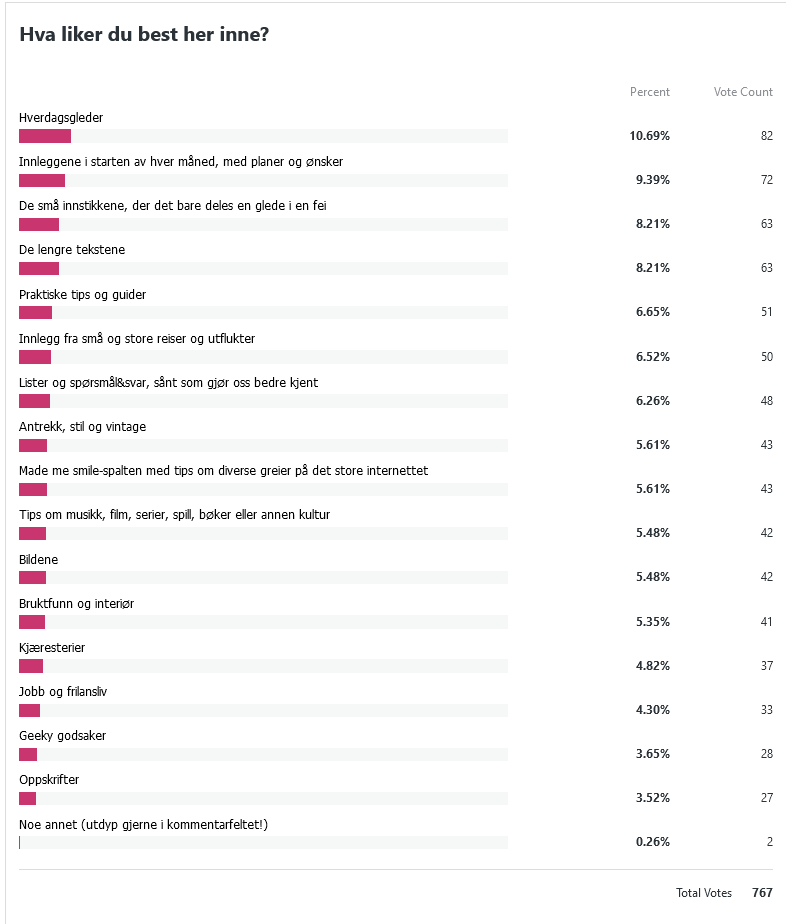Click the Geeky godsaker label
The image size is (786, 924).
pos(62,736)
